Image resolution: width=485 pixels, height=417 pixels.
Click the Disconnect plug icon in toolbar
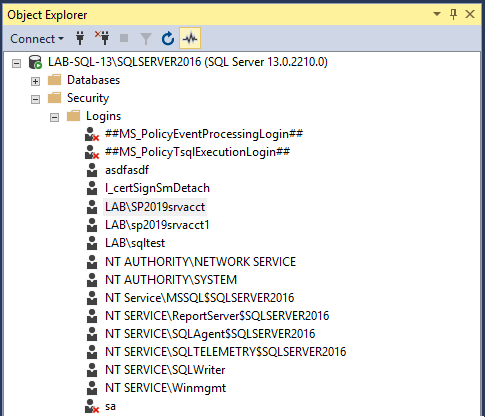(x=102, y=38)
